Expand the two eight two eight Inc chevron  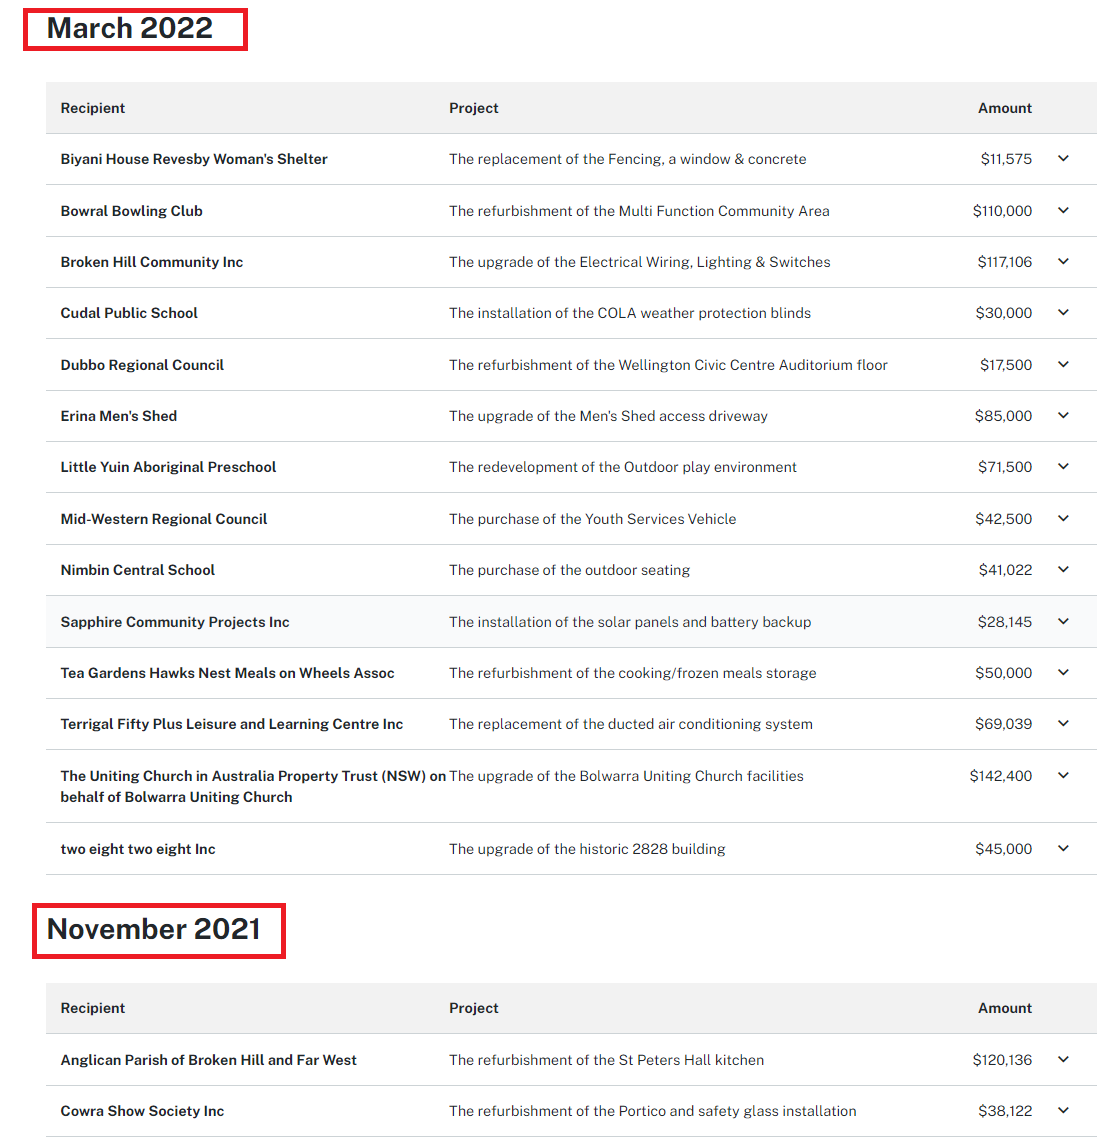pos(1063,848)
